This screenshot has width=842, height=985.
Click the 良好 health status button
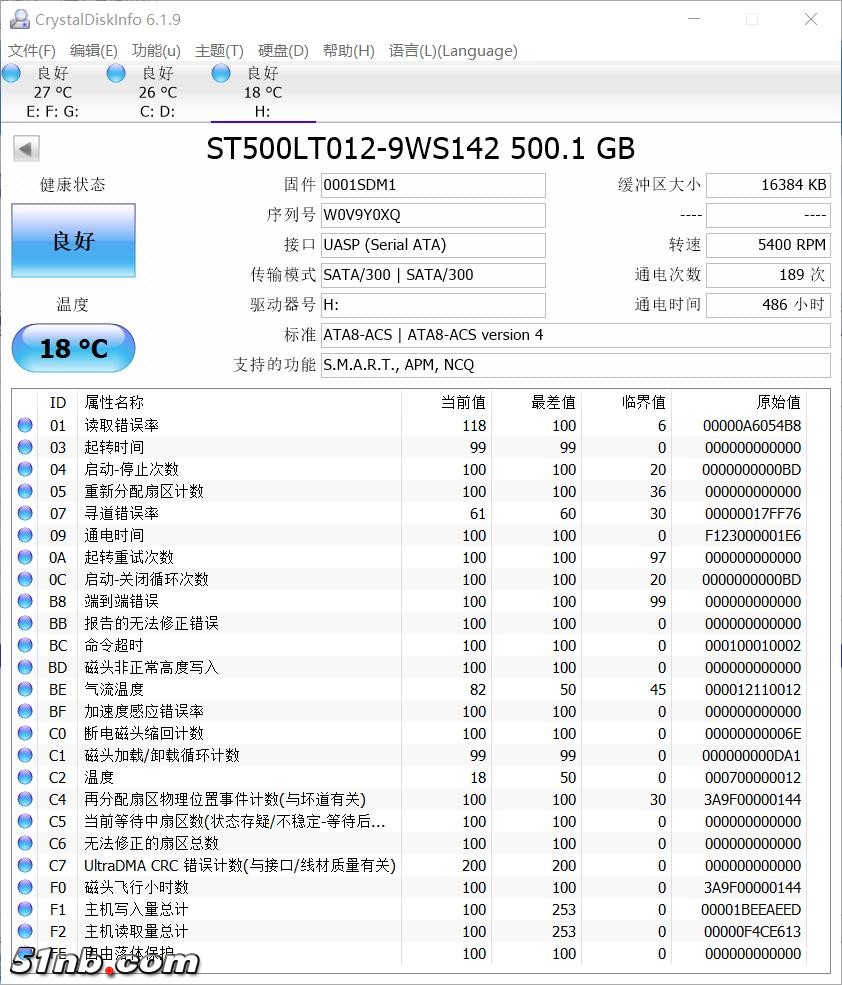pos(74,241)
